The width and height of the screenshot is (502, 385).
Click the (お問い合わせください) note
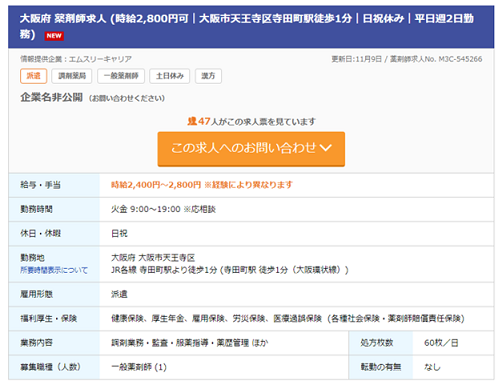[127, 98]
